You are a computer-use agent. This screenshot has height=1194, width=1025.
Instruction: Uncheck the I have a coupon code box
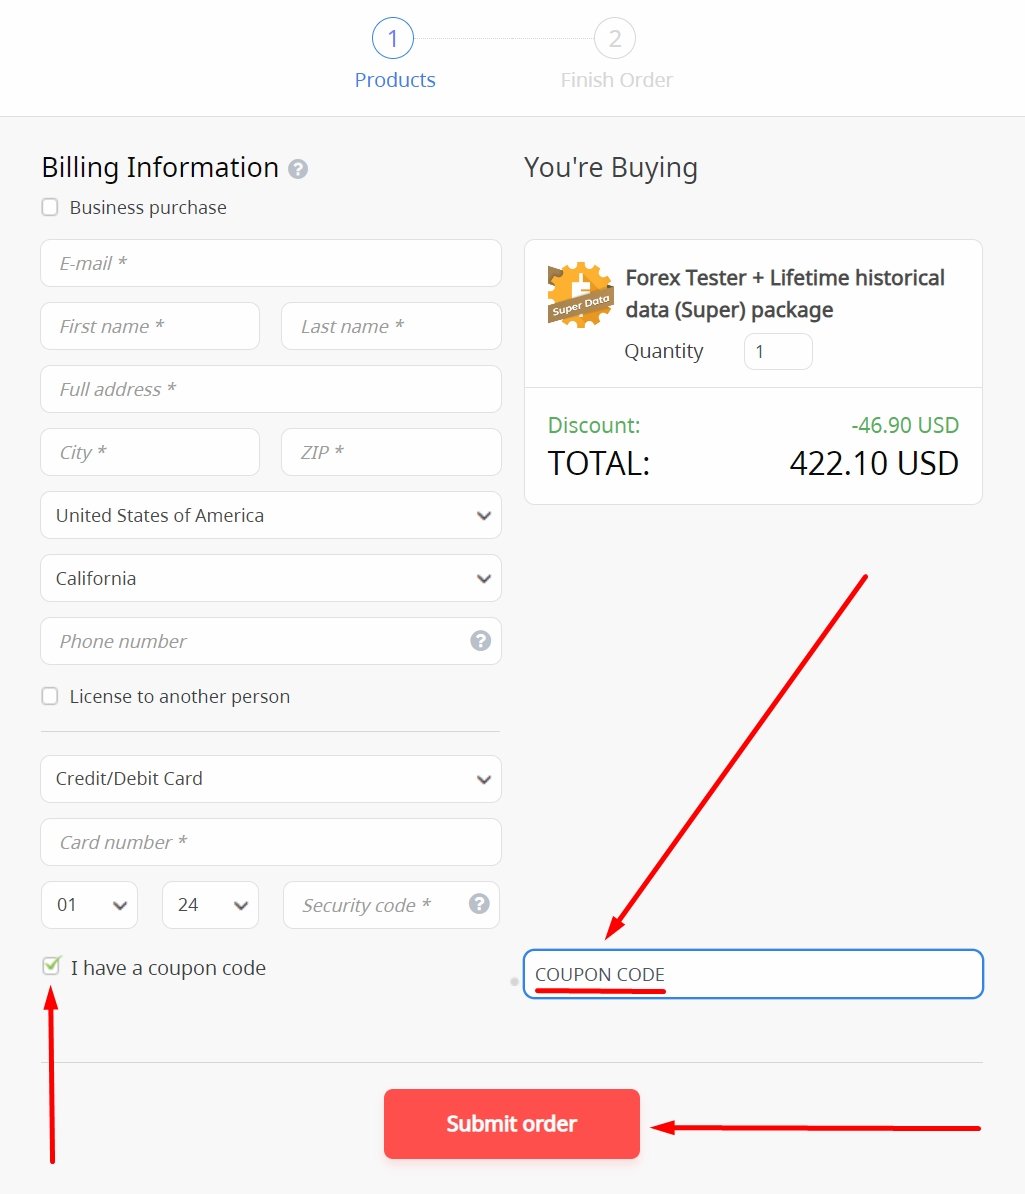pos(51,966)
